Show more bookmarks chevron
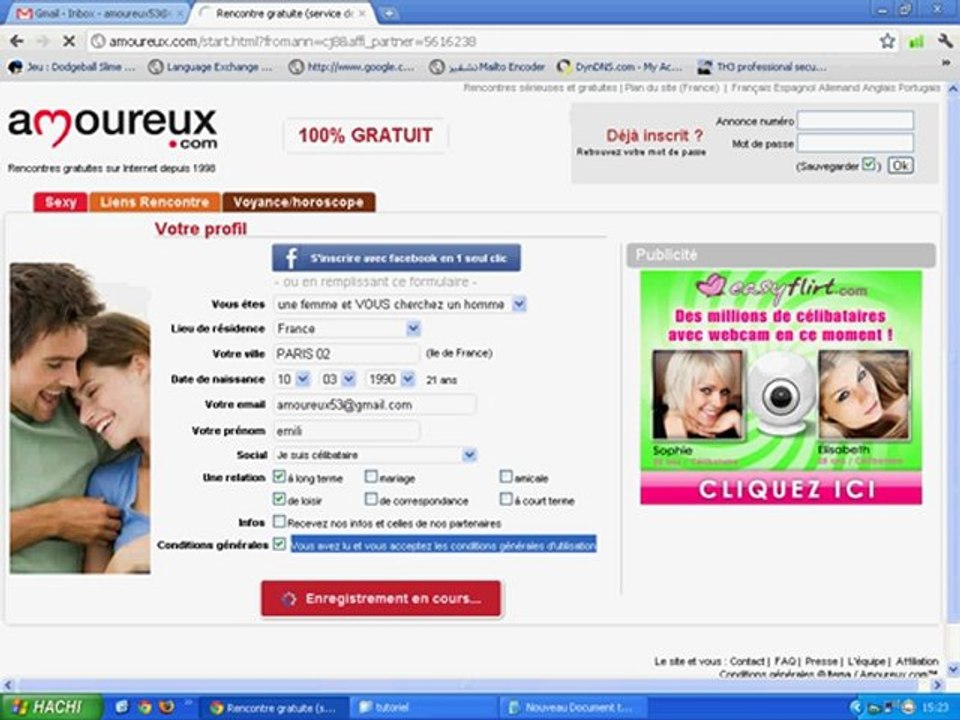Image resolution: width=960 pixels, height=720 pixels. click(947, 63)
